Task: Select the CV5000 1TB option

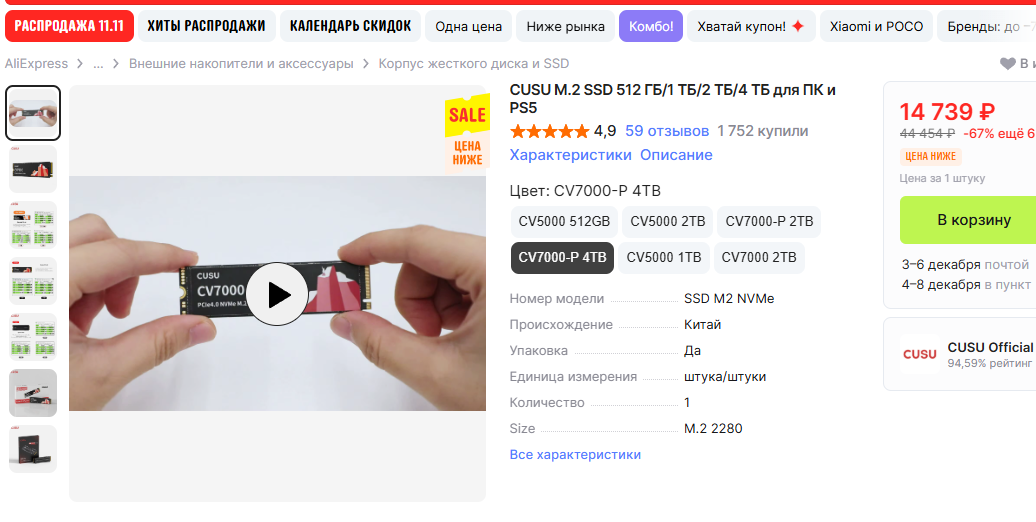Action: point(664,258)
